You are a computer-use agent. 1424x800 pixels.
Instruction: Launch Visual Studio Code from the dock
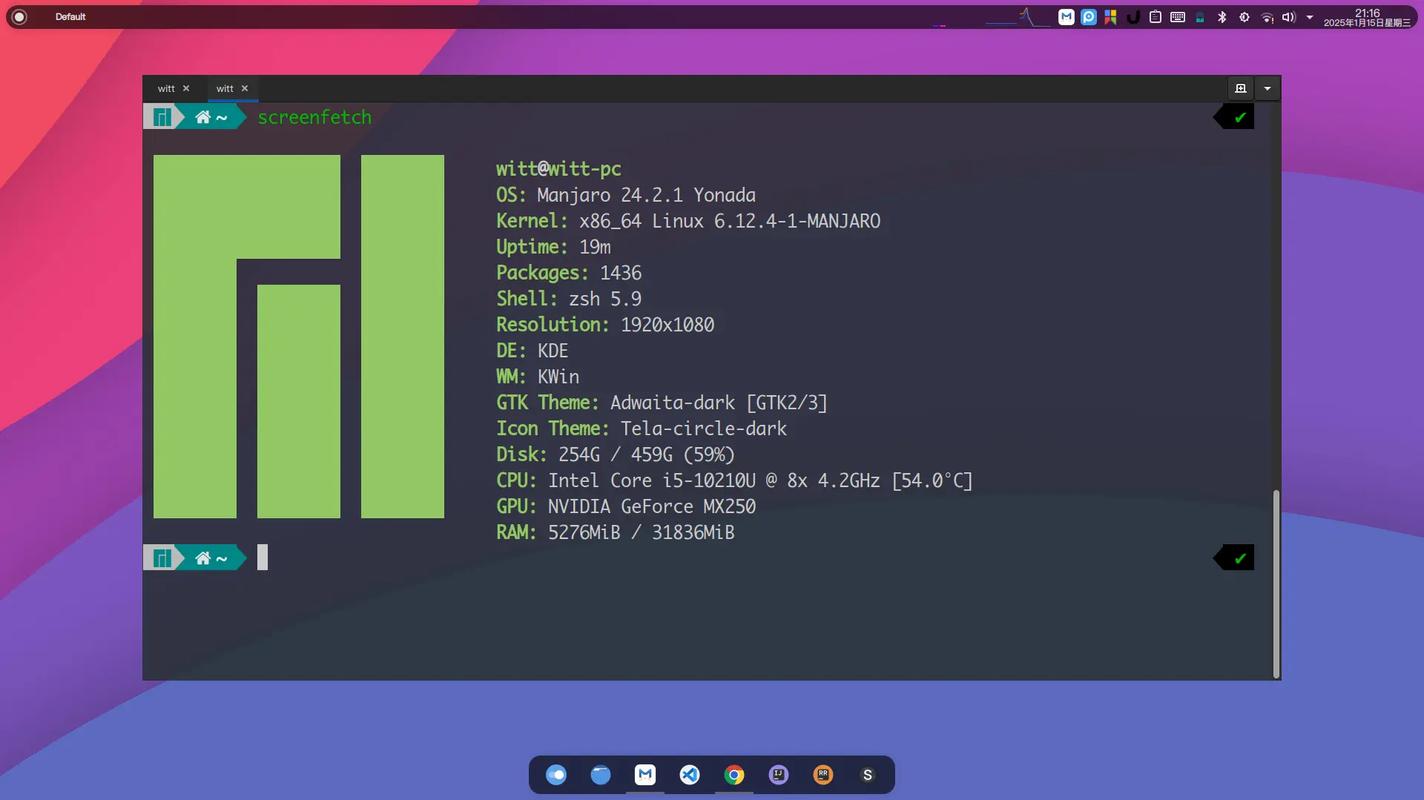click(x=690, y=774)
